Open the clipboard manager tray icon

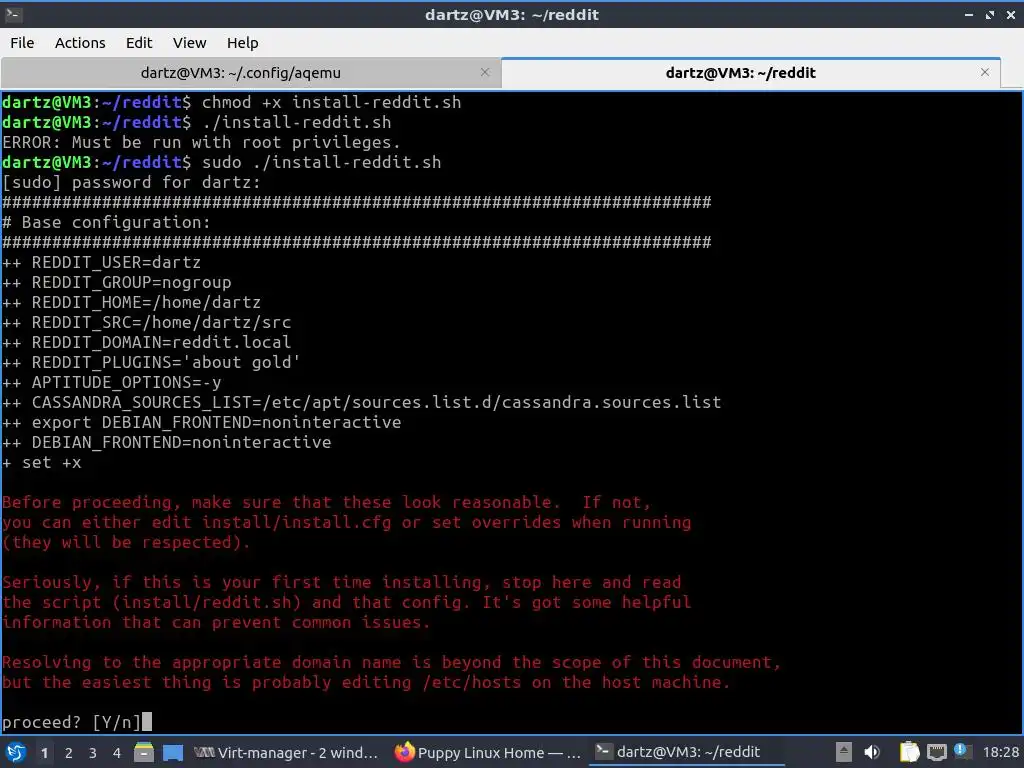point(909,752)
